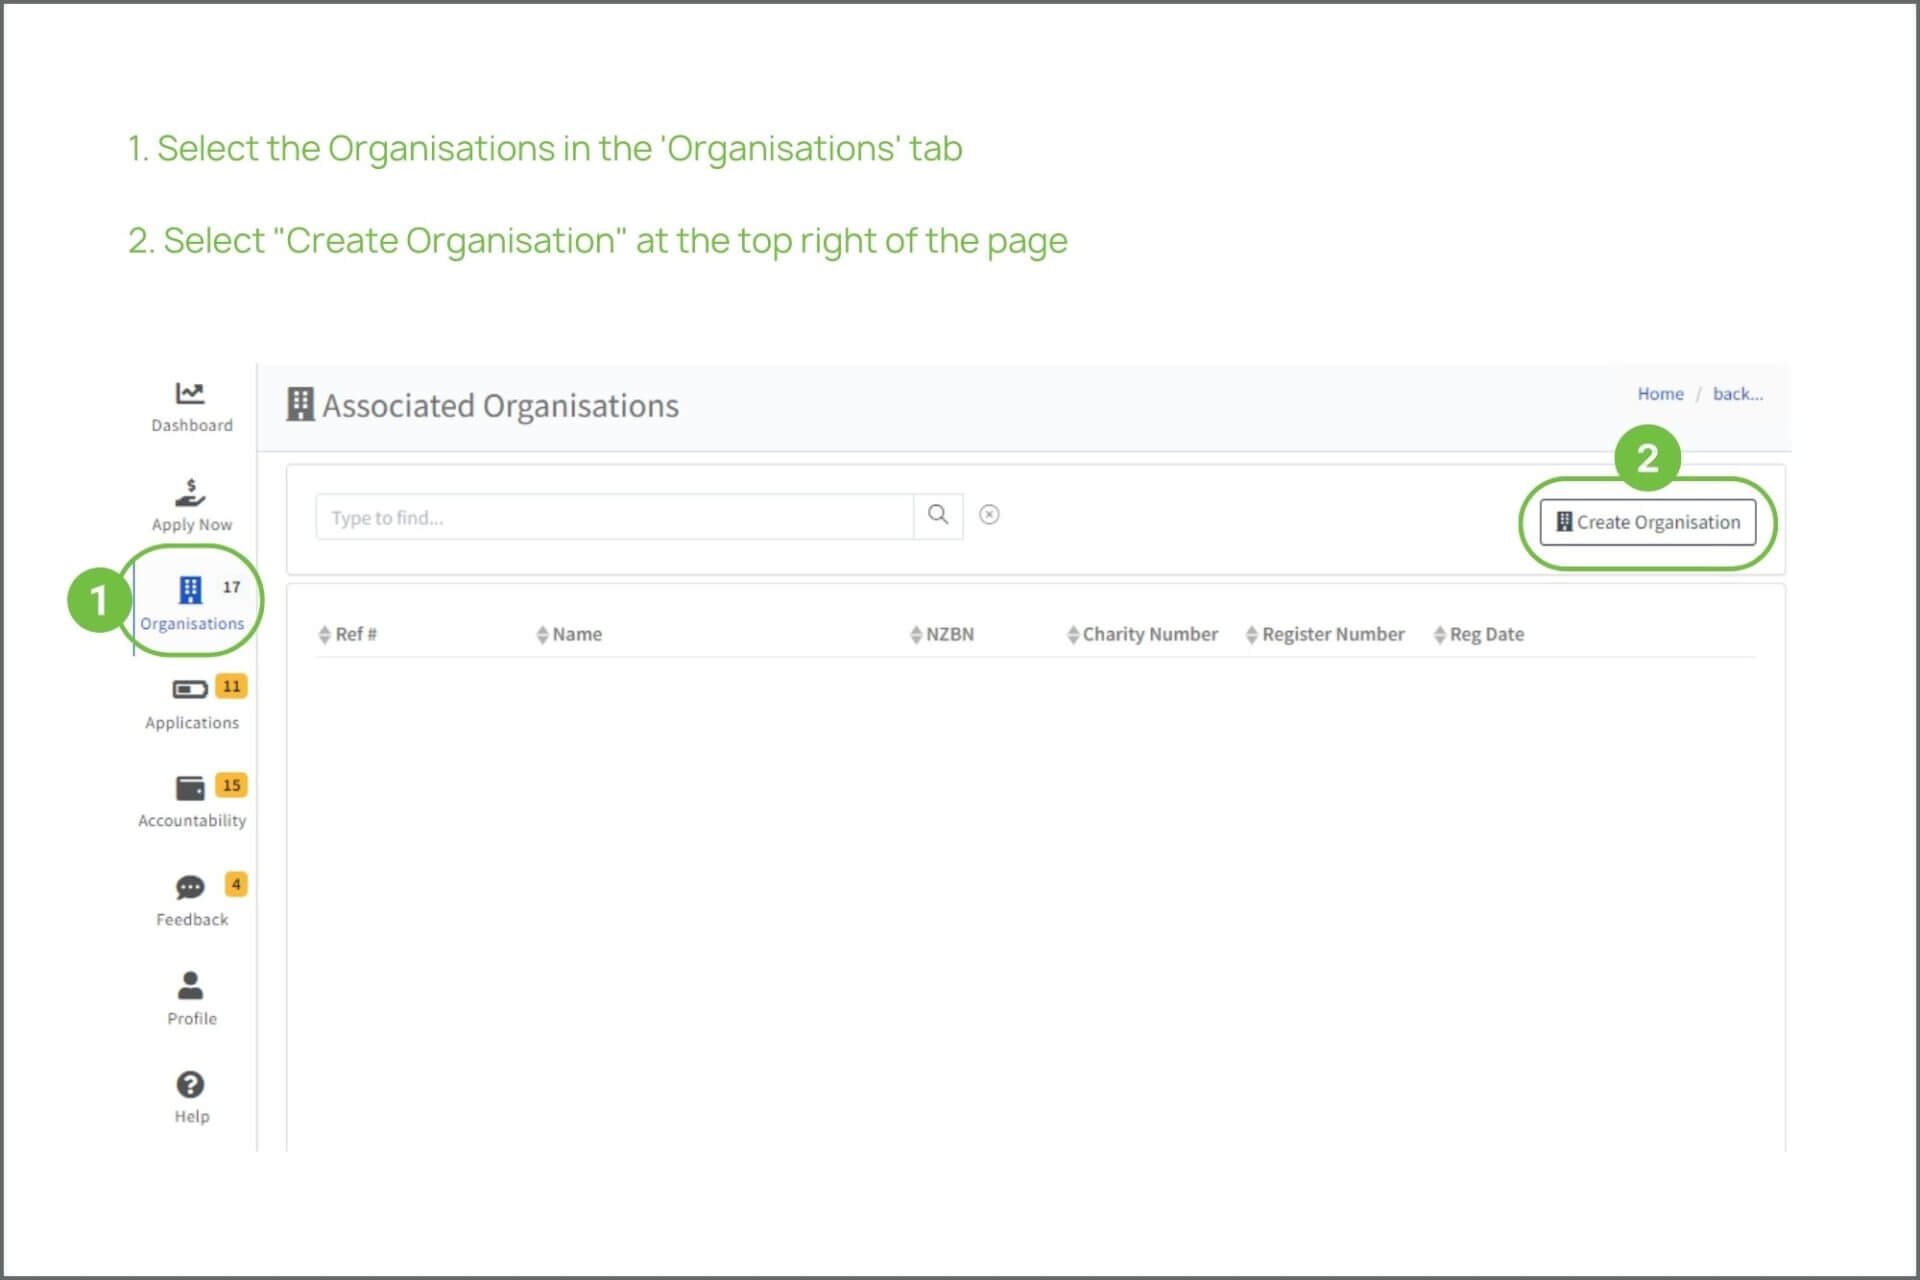Viewport: 1920px width, 1280px height.
Task: Clear the search with circled x
Action: tap(989, 514)
